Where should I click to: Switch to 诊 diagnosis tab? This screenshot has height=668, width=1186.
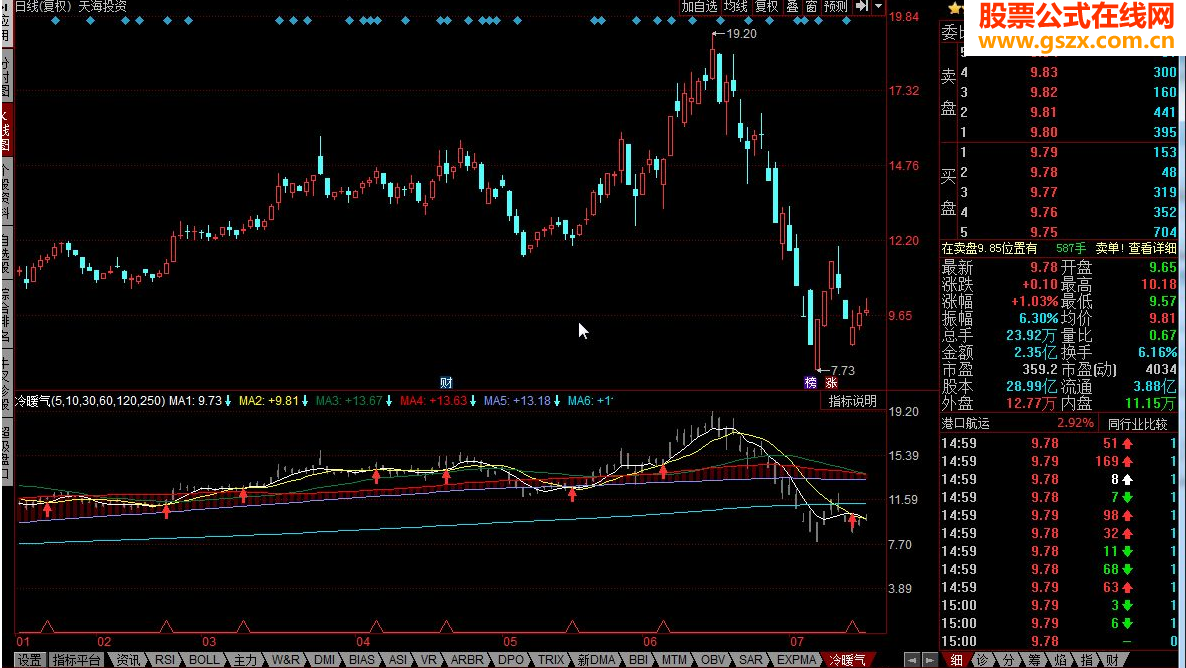pos(982,660)
